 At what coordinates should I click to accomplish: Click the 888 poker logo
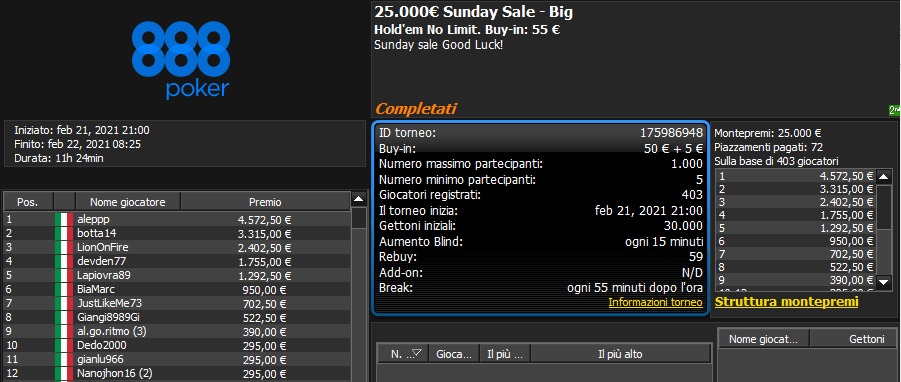coord(181,60)
